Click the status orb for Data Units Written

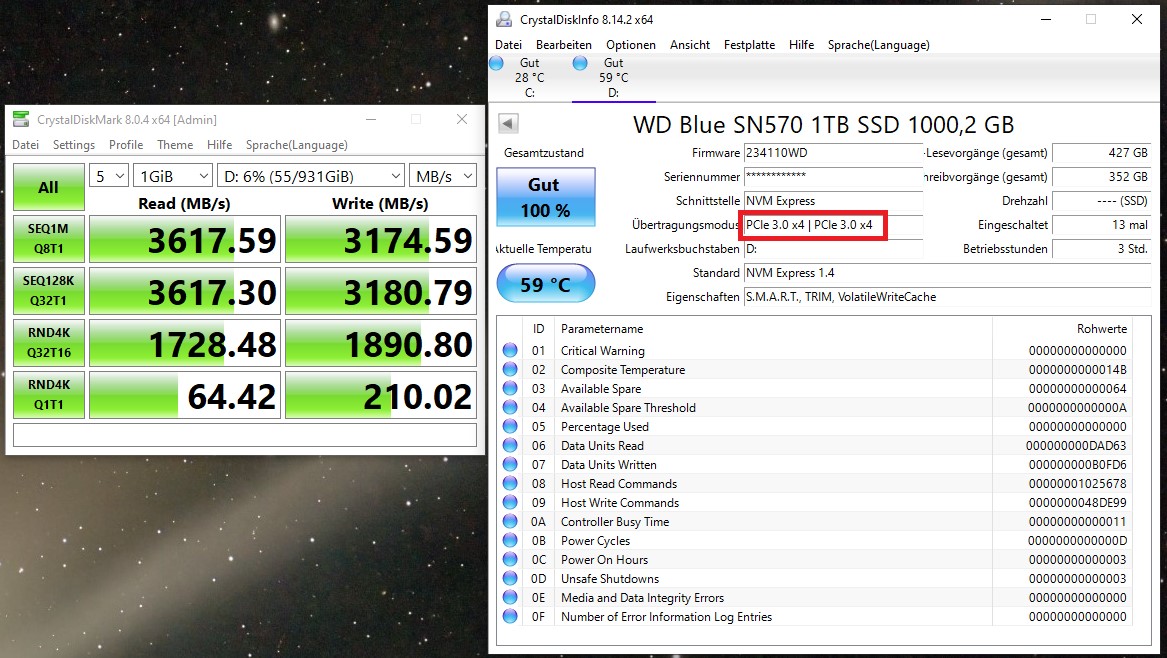point(510,464)
